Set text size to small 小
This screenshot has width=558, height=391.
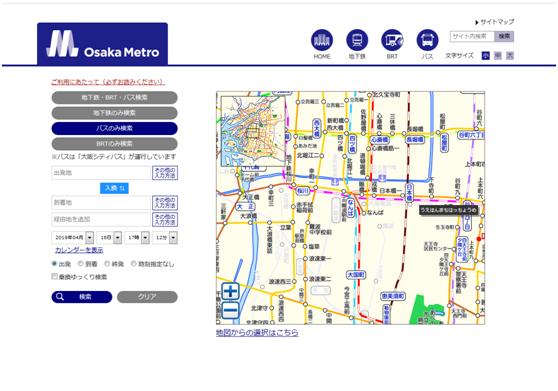coord(485,56)
